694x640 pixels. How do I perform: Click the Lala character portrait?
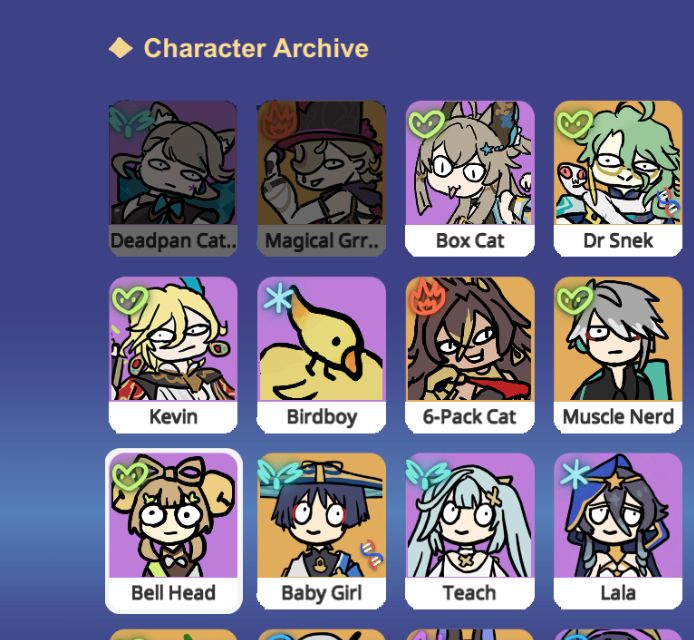[618, 515]
